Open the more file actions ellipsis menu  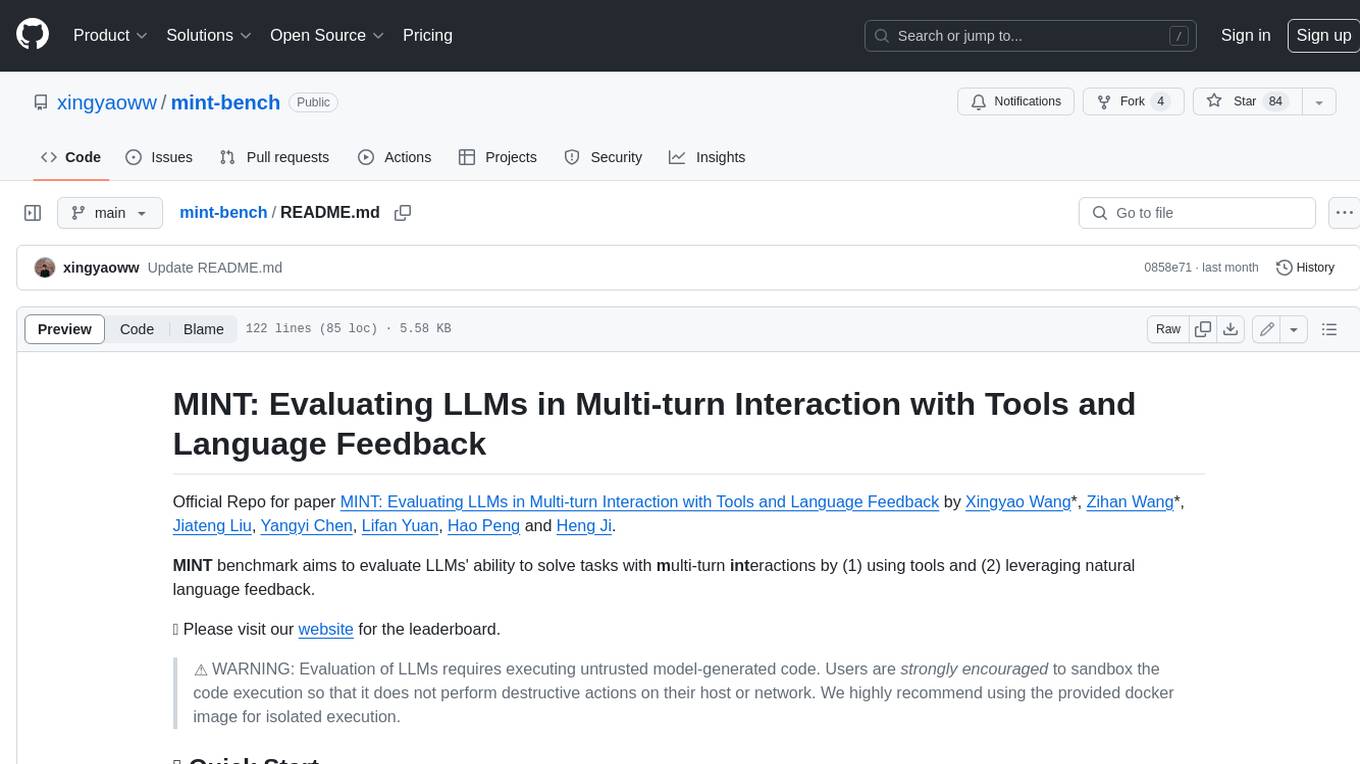coord(1345,213)
